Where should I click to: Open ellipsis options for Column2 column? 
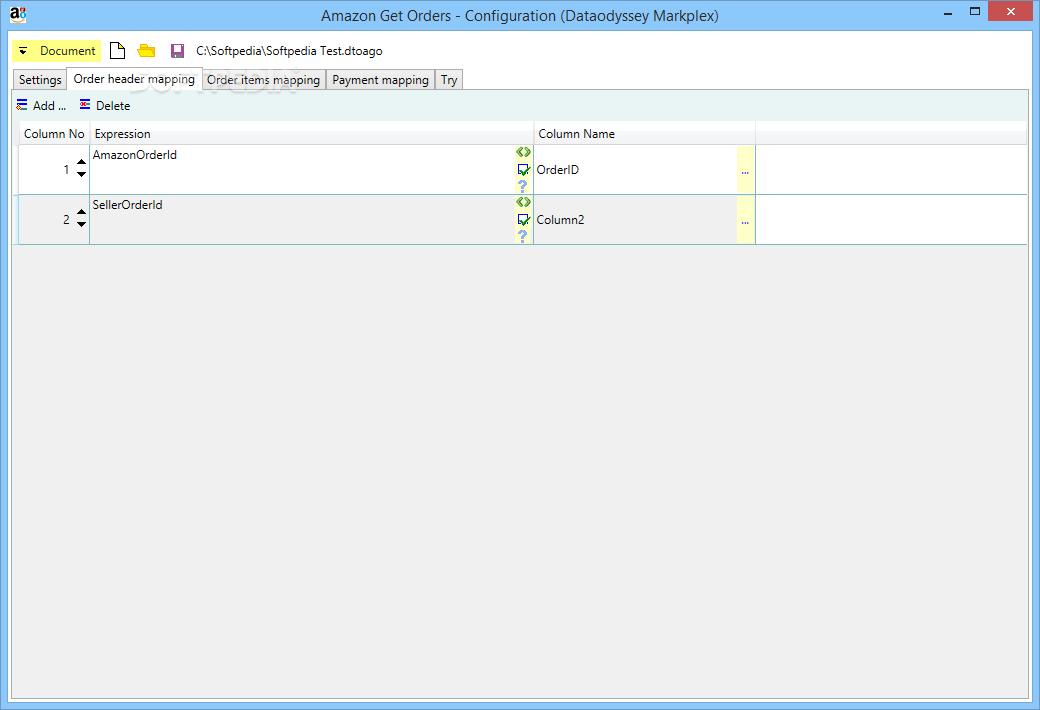coord(746,220)
